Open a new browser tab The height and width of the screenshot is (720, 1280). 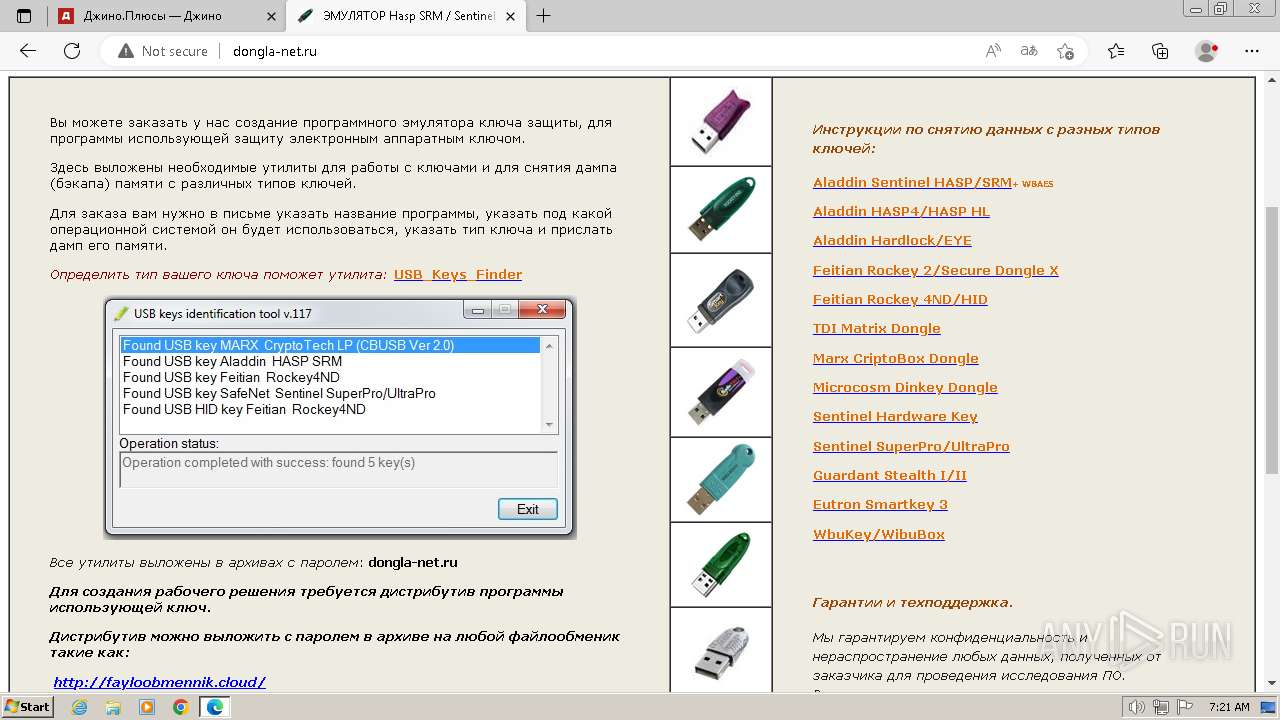[x=544, y=16]
